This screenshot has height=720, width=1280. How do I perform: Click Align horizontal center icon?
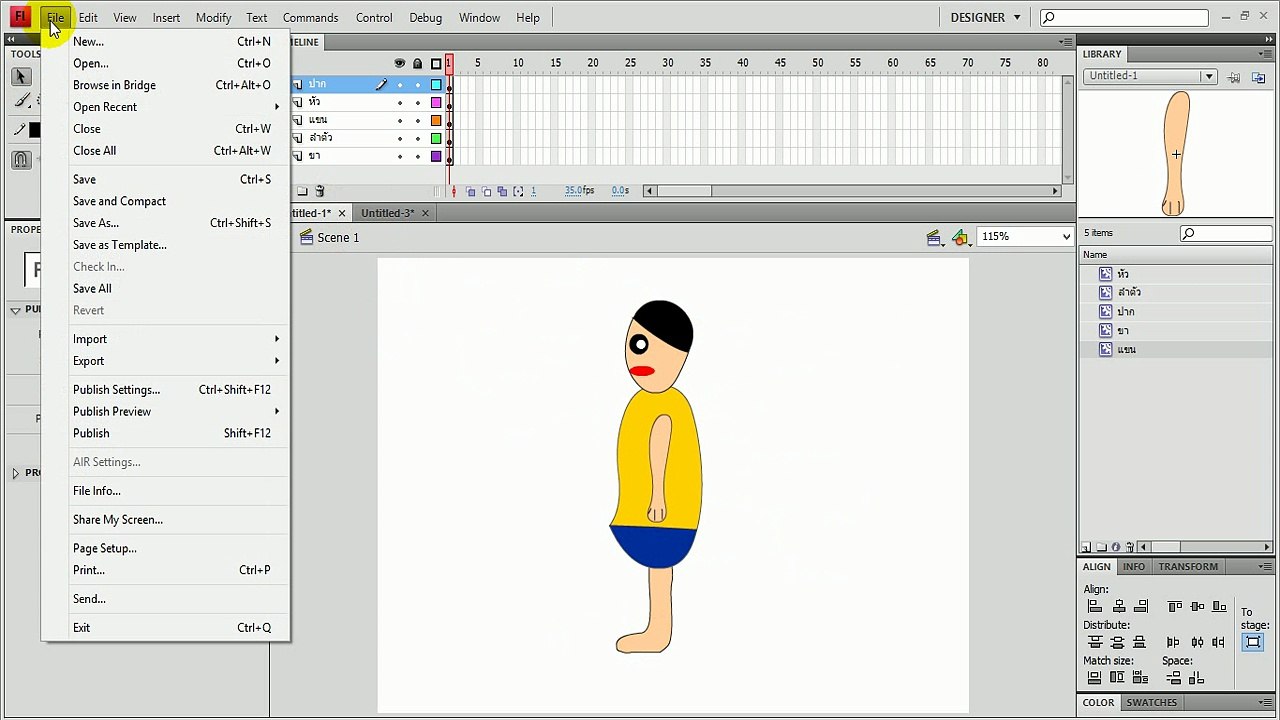pos(1119,606)
